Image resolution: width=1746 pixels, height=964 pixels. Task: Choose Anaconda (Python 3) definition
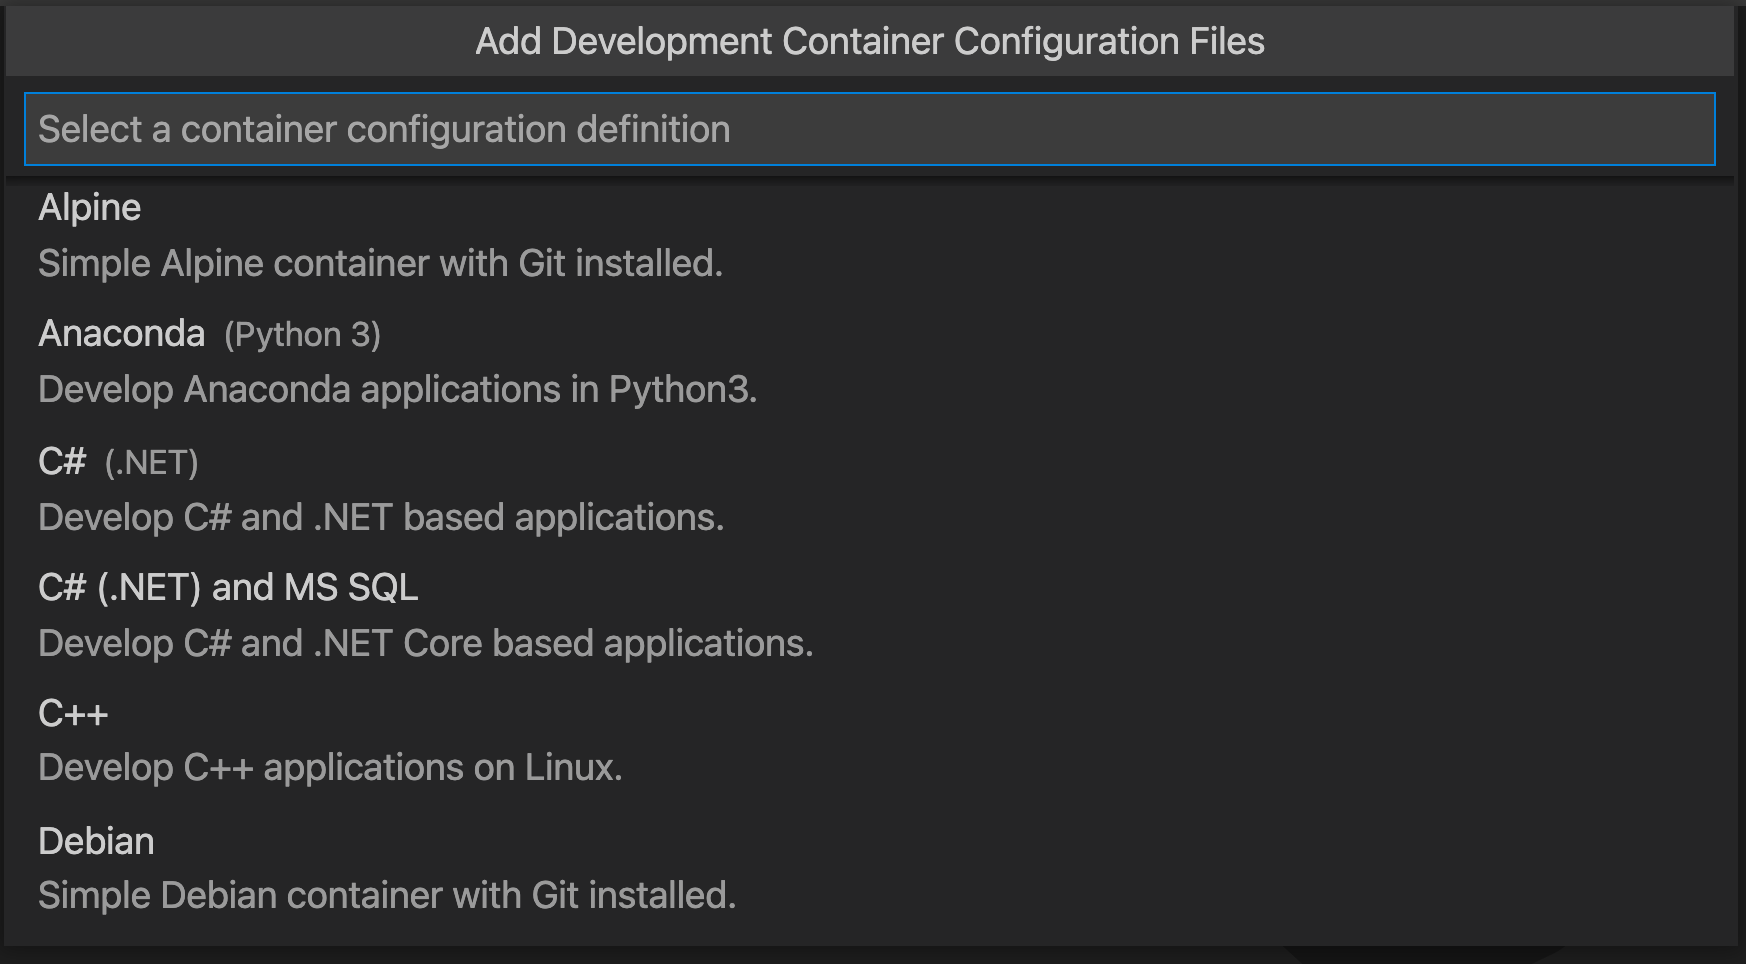pos(869,361)
